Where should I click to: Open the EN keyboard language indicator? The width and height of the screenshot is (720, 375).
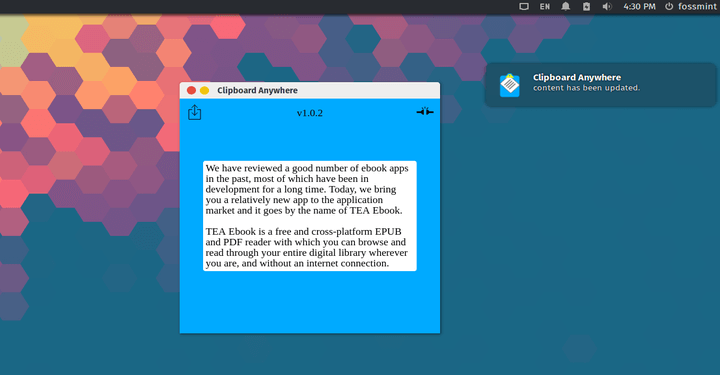(545, 6)
